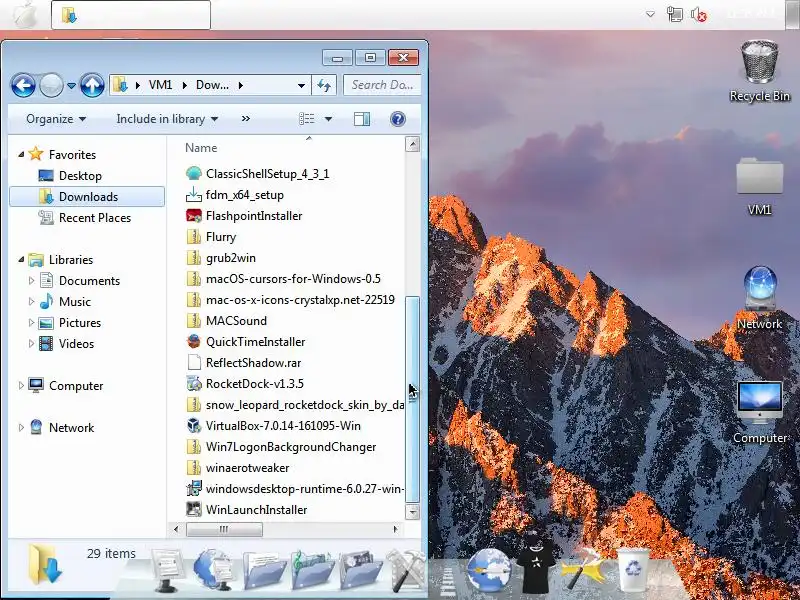
Task: Select Desktop in Favorites
Action: coord(80,176)
